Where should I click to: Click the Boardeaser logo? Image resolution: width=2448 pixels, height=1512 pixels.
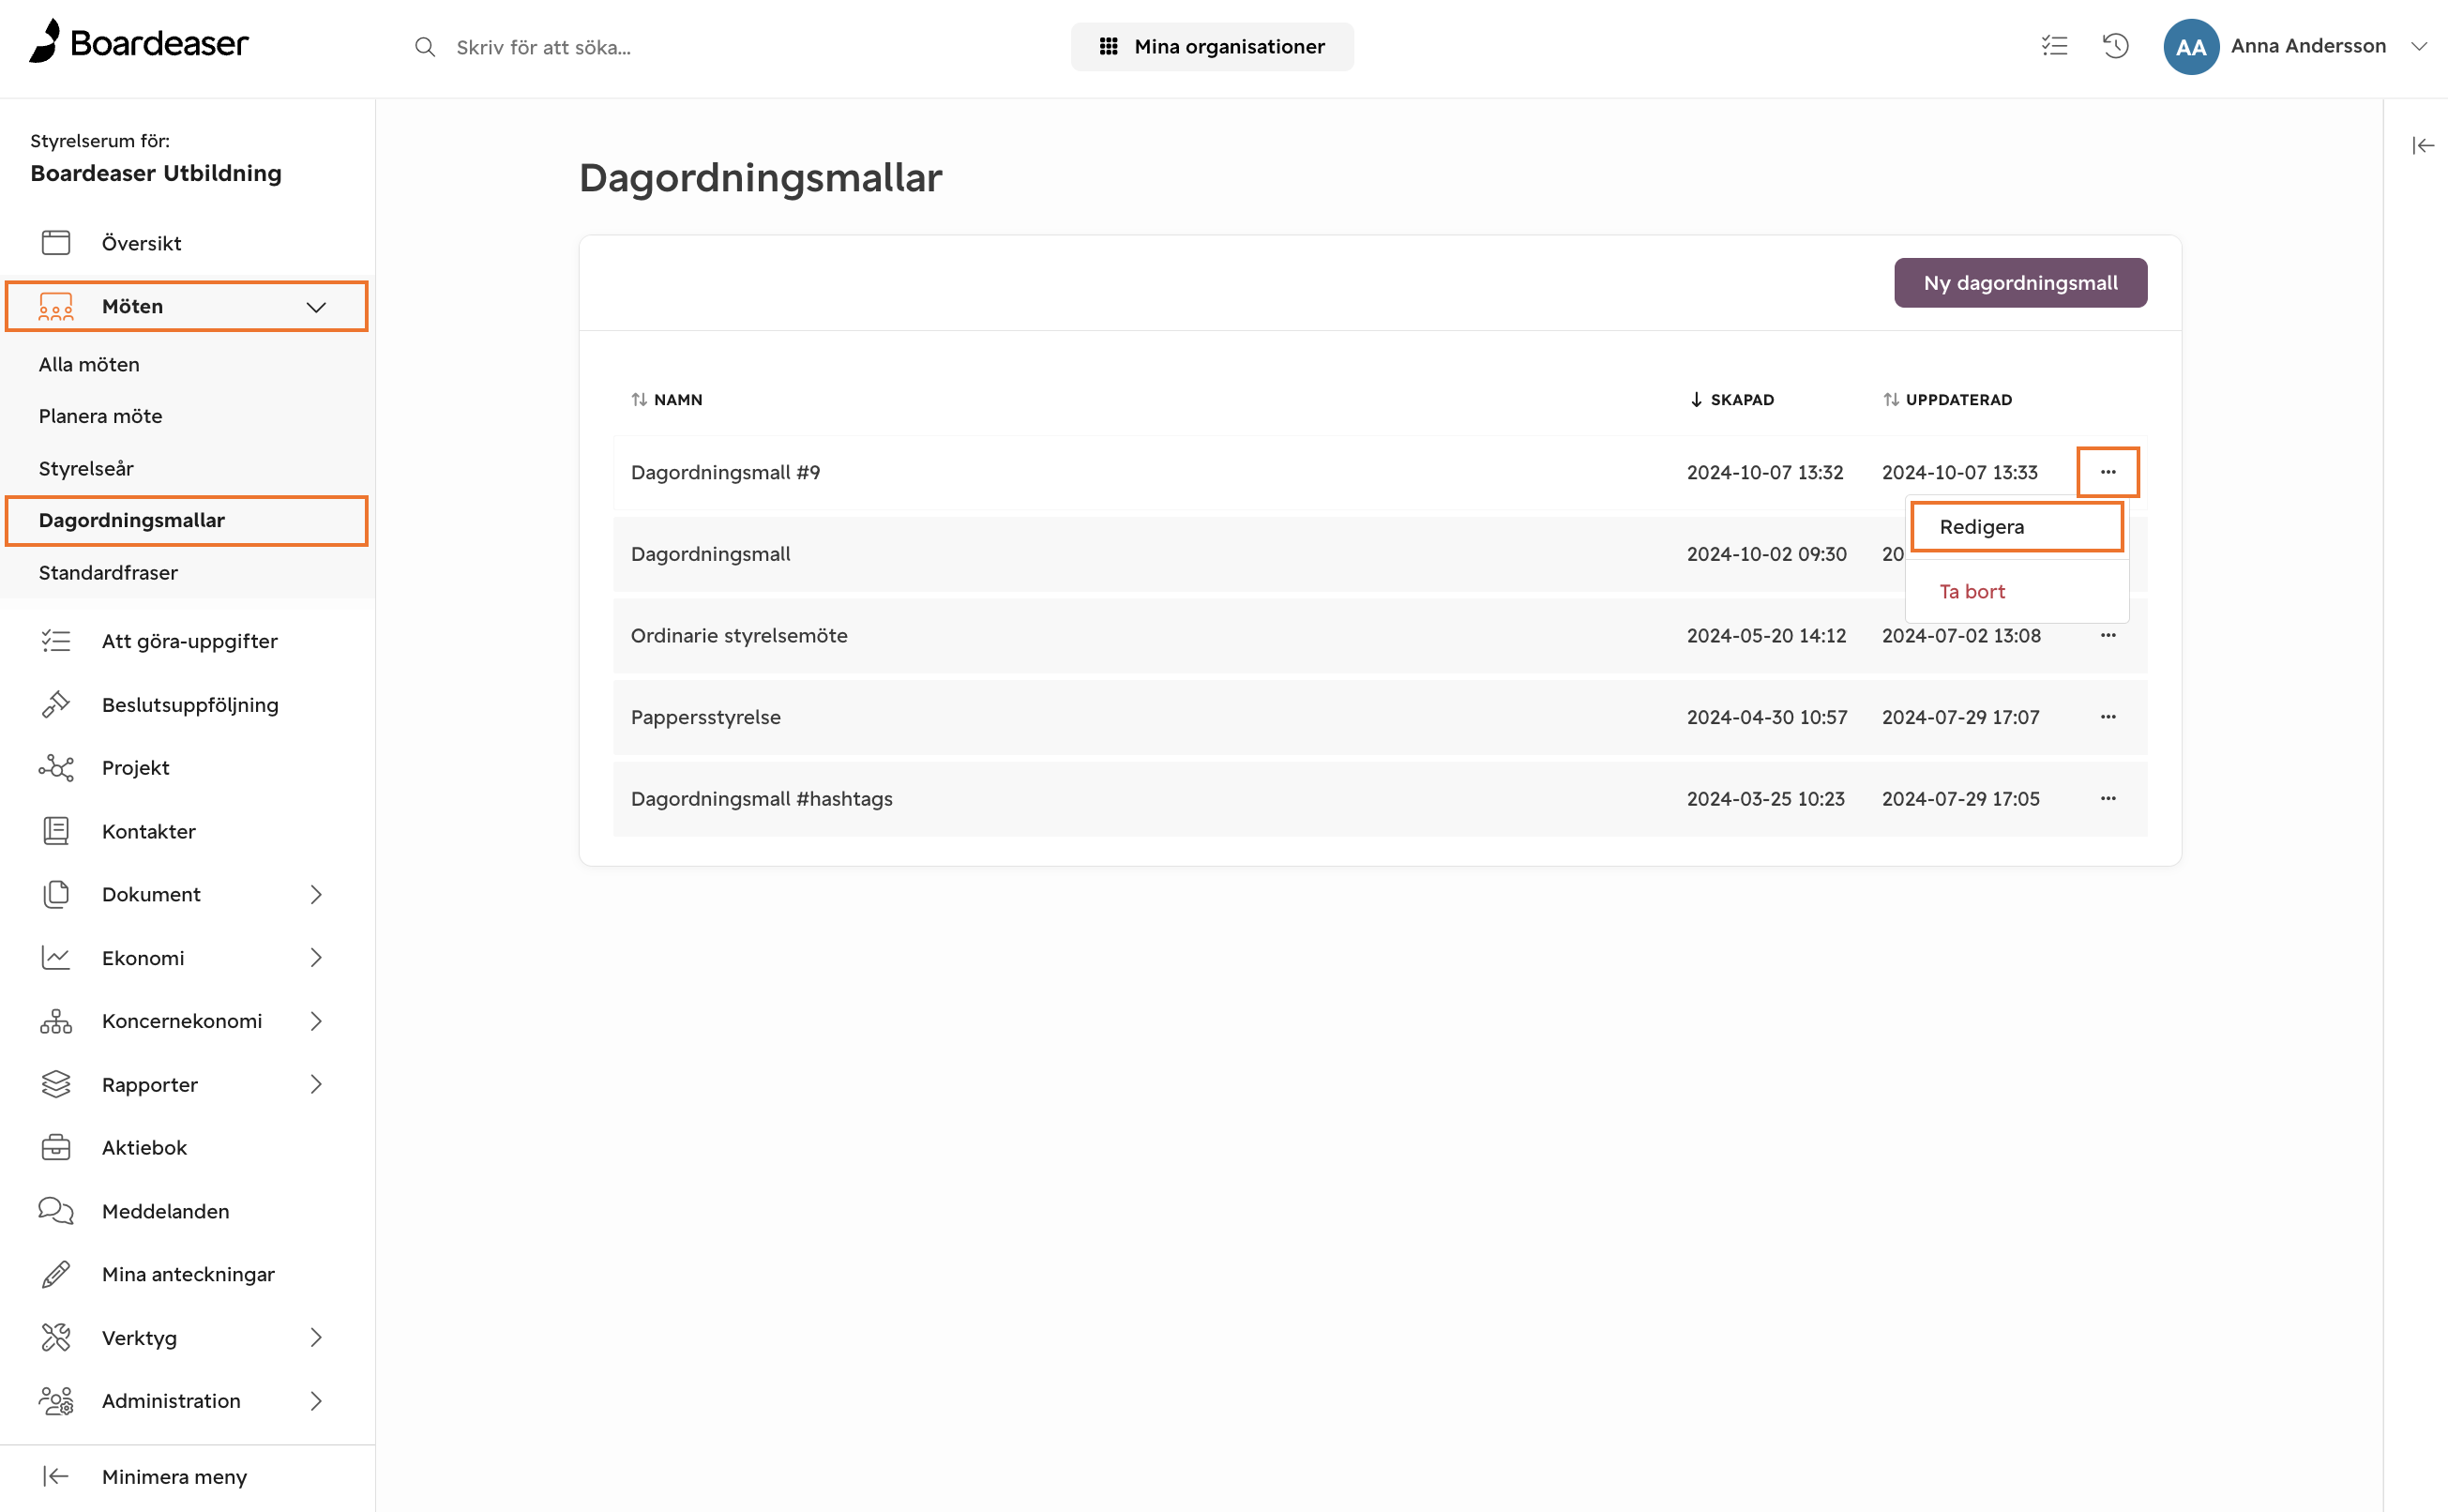(138, 42)
